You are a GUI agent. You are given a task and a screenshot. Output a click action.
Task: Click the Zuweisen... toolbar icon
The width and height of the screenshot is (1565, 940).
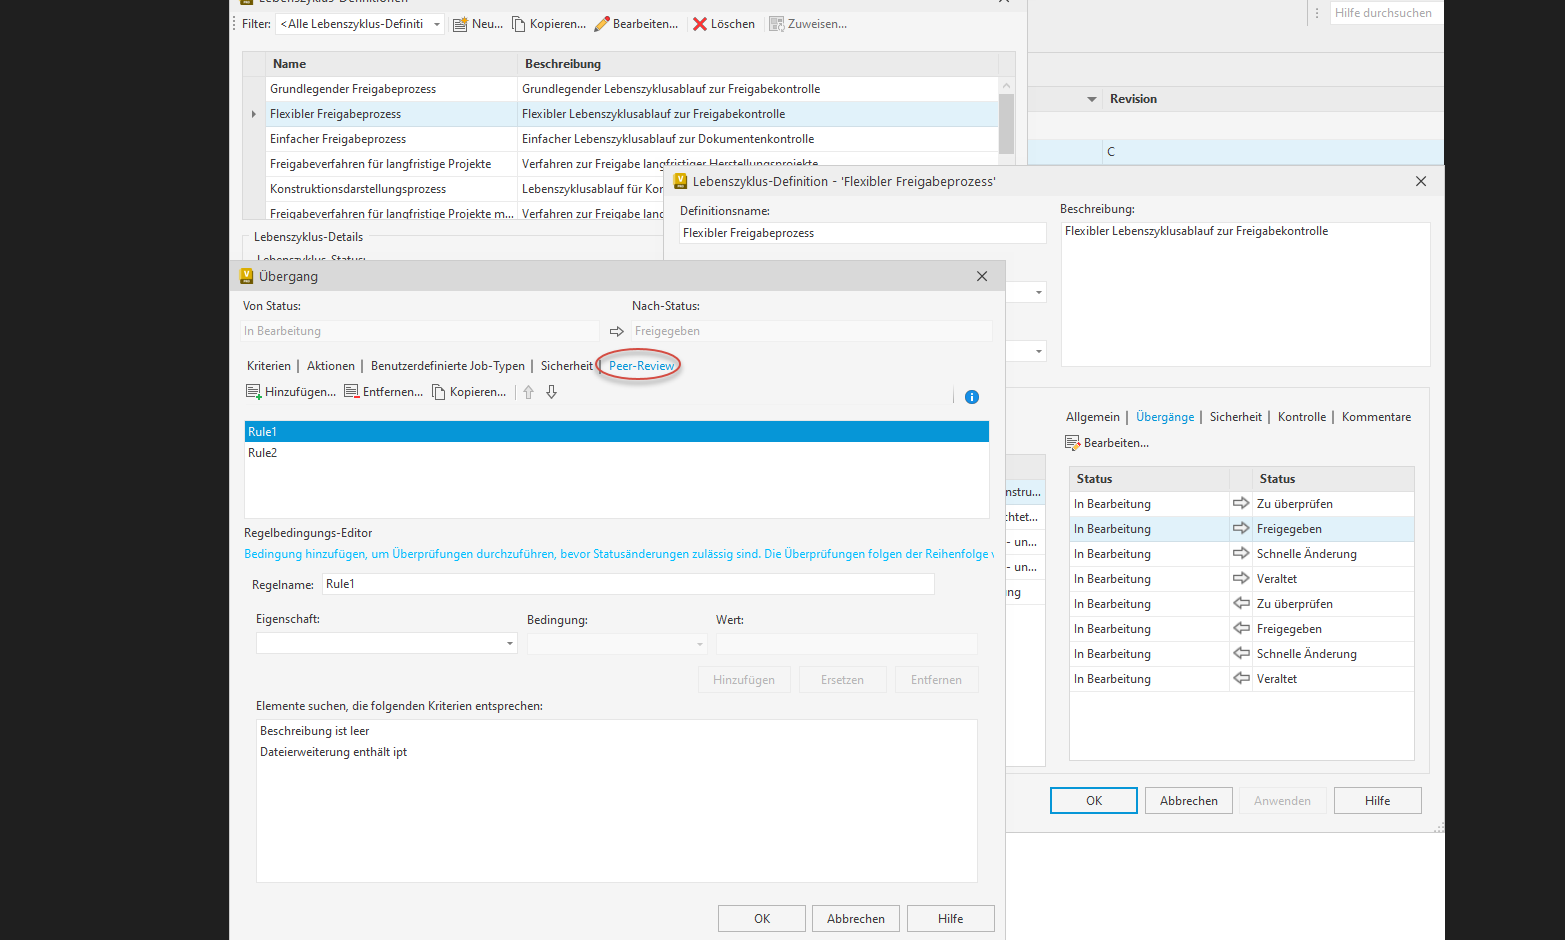(x=776, y=24)
